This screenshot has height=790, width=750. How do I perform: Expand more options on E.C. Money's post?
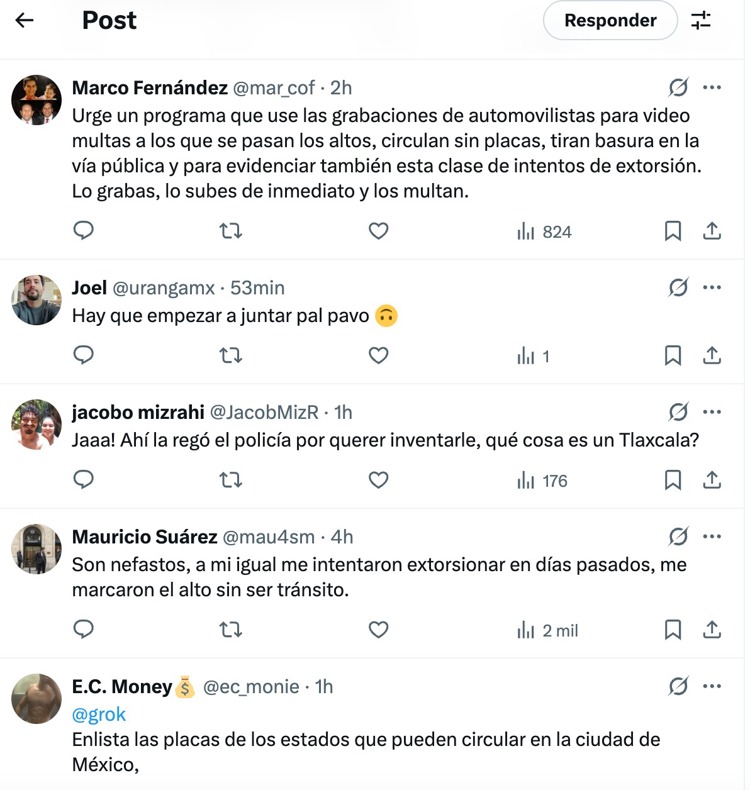pos(712,686)
